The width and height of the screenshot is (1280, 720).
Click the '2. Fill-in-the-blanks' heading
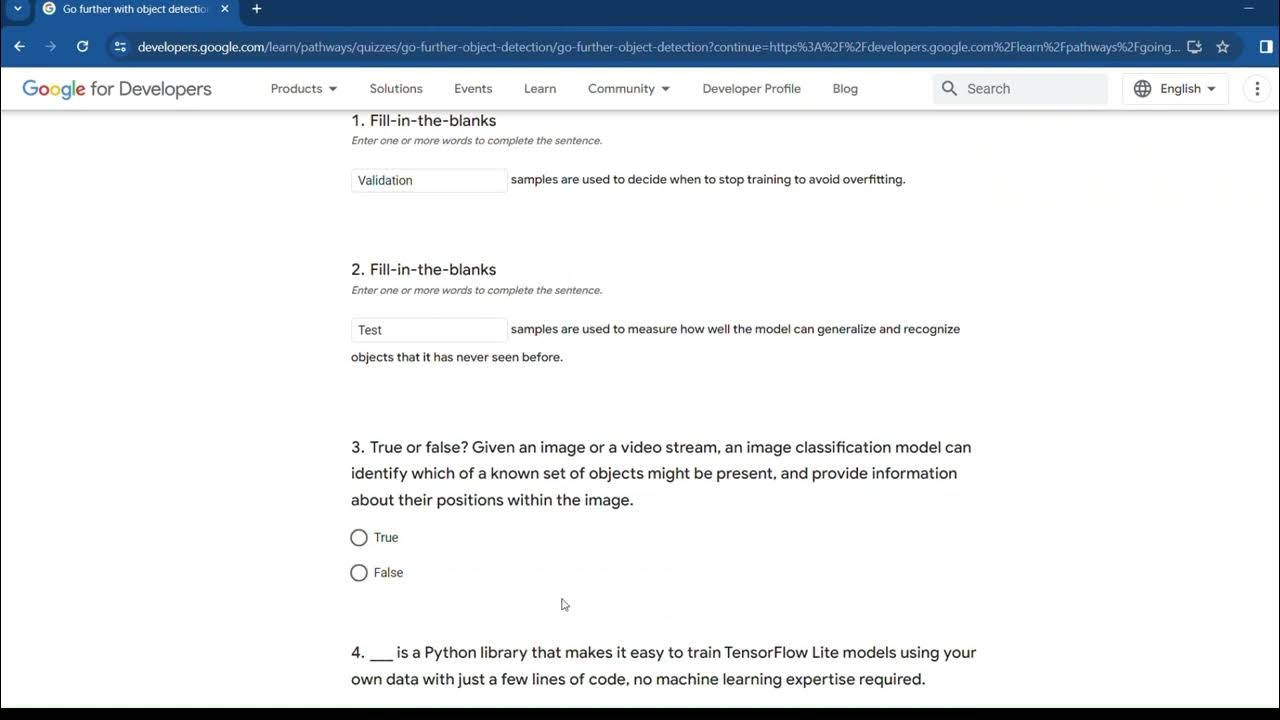click(423, 269)
